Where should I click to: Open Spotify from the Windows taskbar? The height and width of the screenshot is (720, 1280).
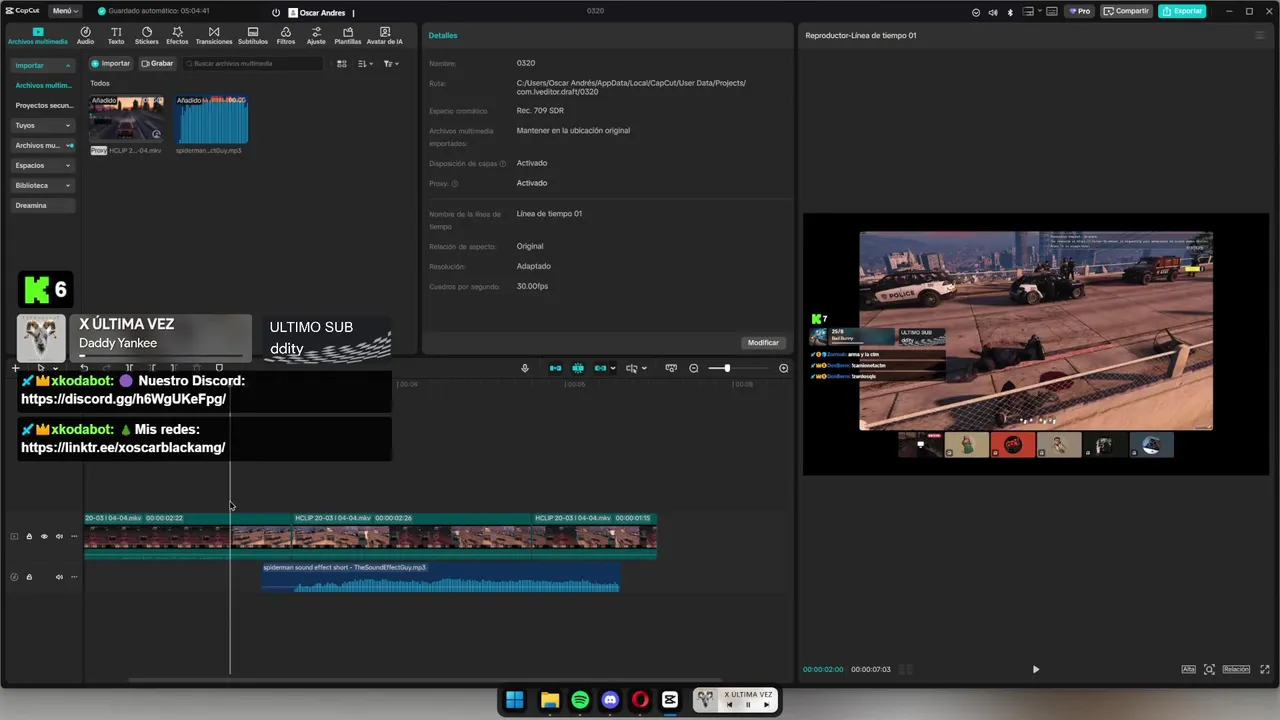coord(580,700)
